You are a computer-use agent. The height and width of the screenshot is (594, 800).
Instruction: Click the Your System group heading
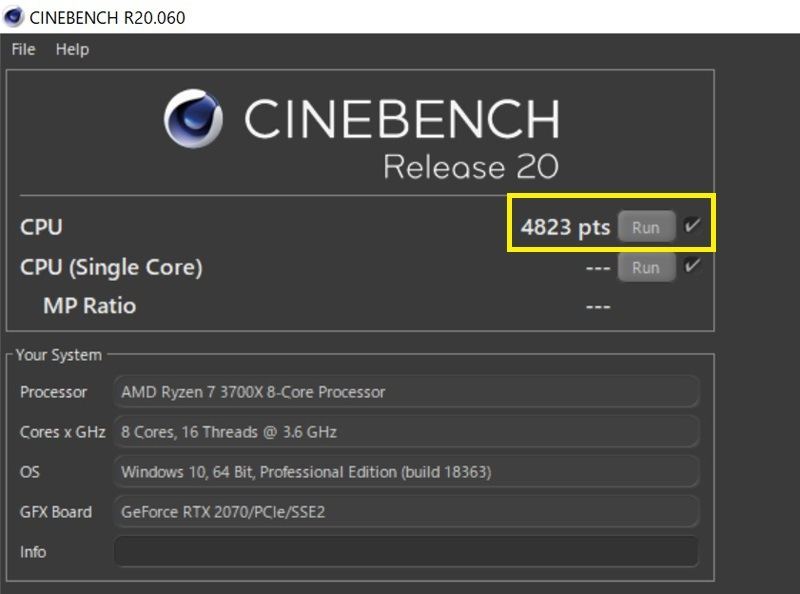[x=59, y=355]
